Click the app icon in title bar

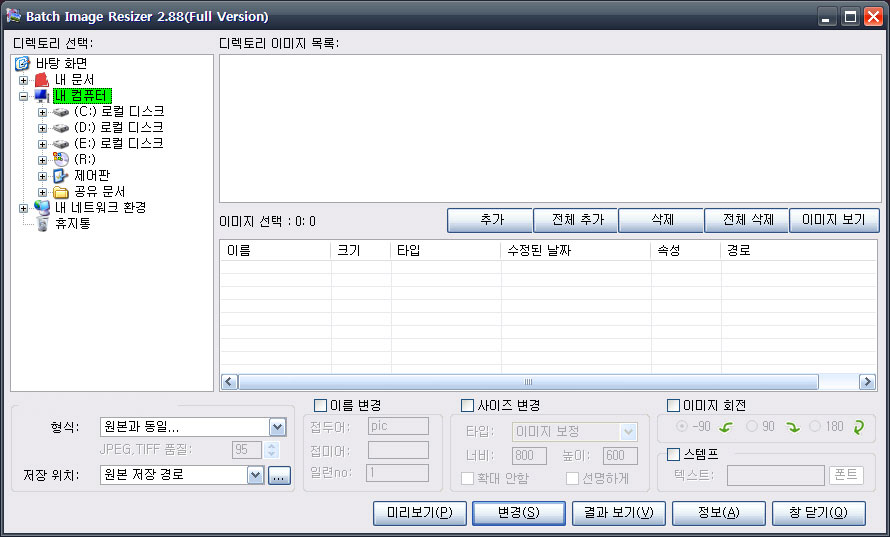(x=14, y=16)
